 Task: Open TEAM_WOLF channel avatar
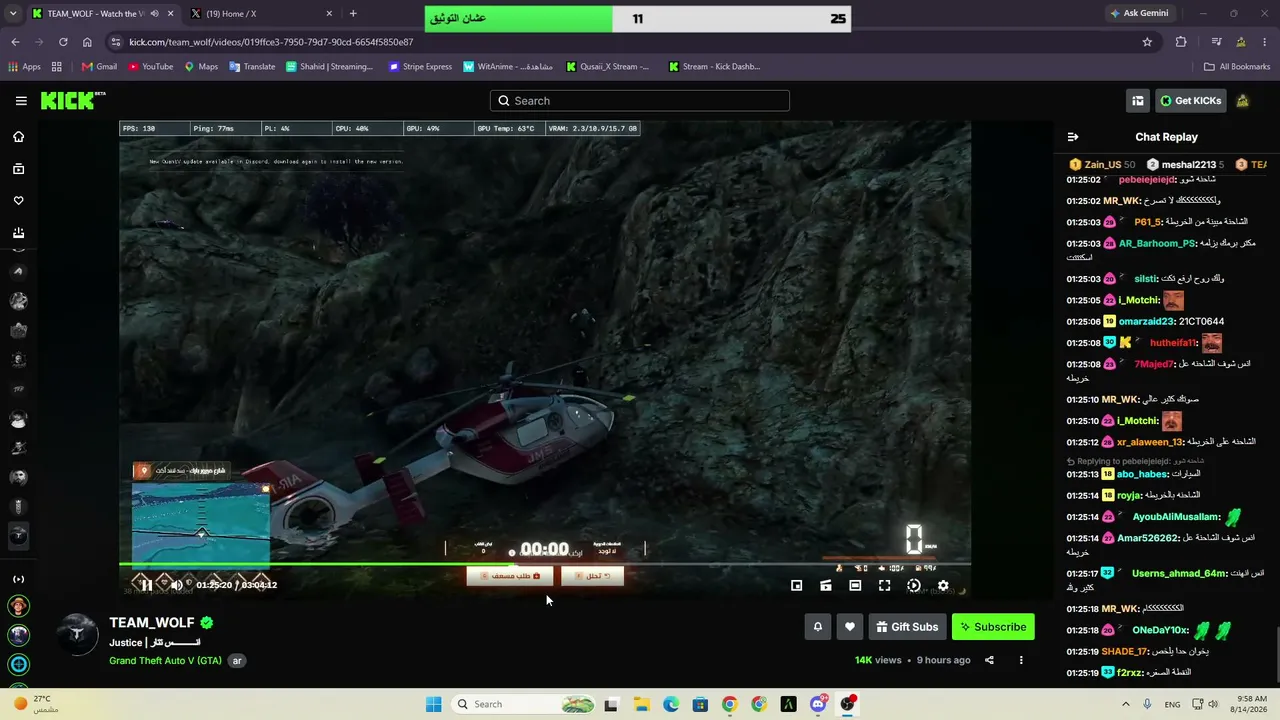[x=77, y=636]
